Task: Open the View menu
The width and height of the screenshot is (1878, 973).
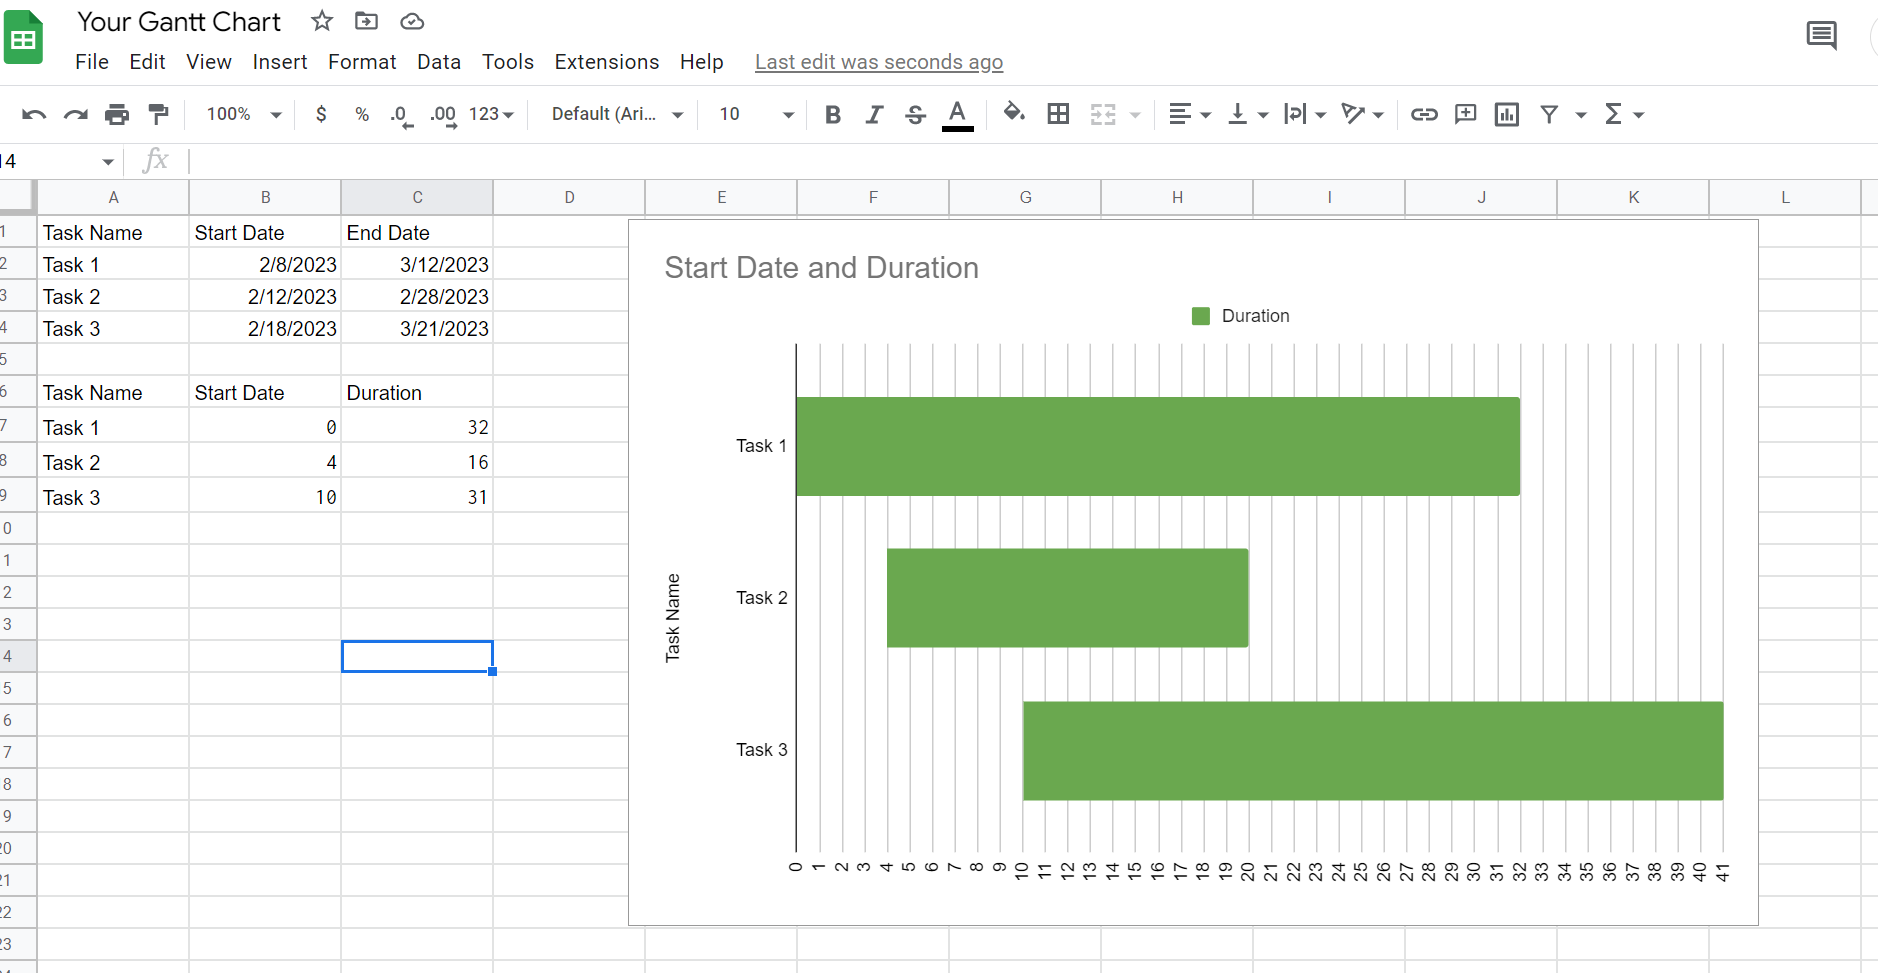Action: click(209, 62)
